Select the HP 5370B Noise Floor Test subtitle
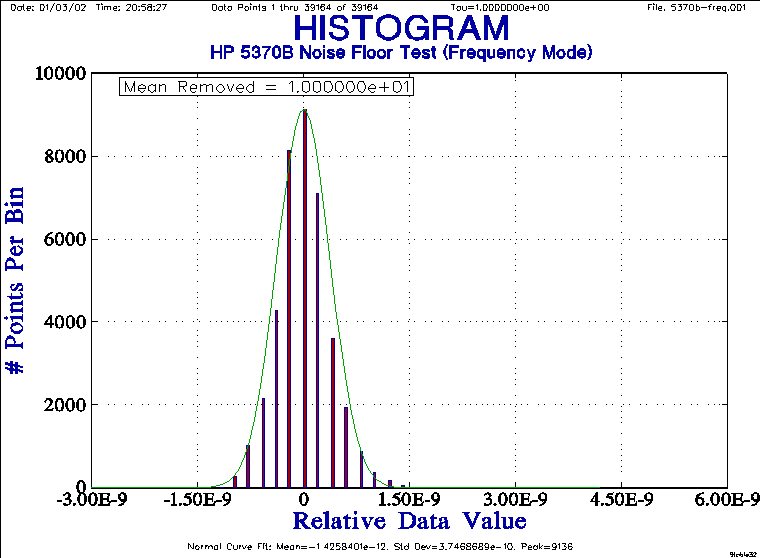Viewport: 760px width, 558px height. pos(401,52)
